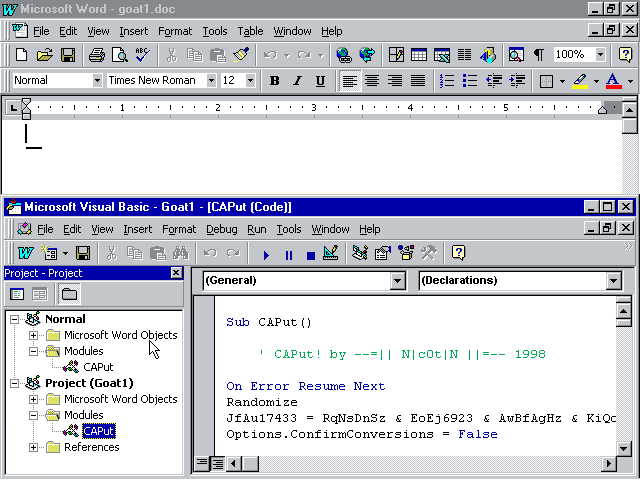The image size is (640, 480).
Task: Click the Save icon in Visual Basic toolbar
Action: coord(83,253)
